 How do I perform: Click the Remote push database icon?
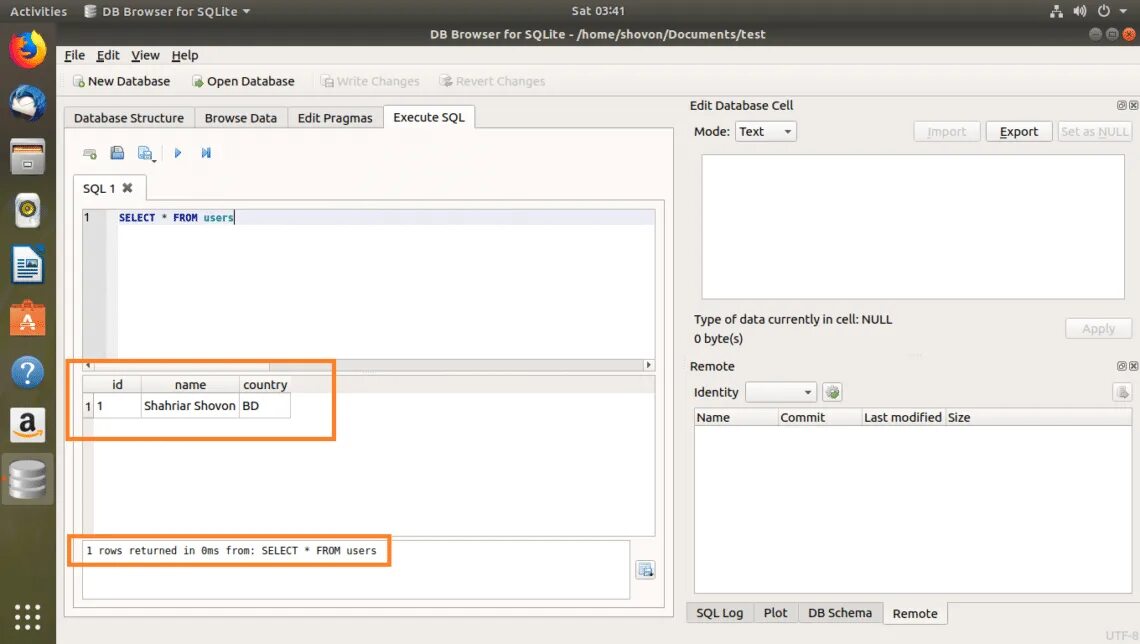point(1122,393)
